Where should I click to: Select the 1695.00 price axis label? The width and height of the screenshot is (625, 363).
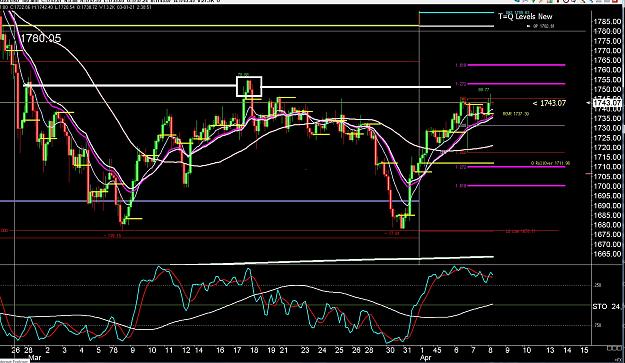(x=607, y=196)
